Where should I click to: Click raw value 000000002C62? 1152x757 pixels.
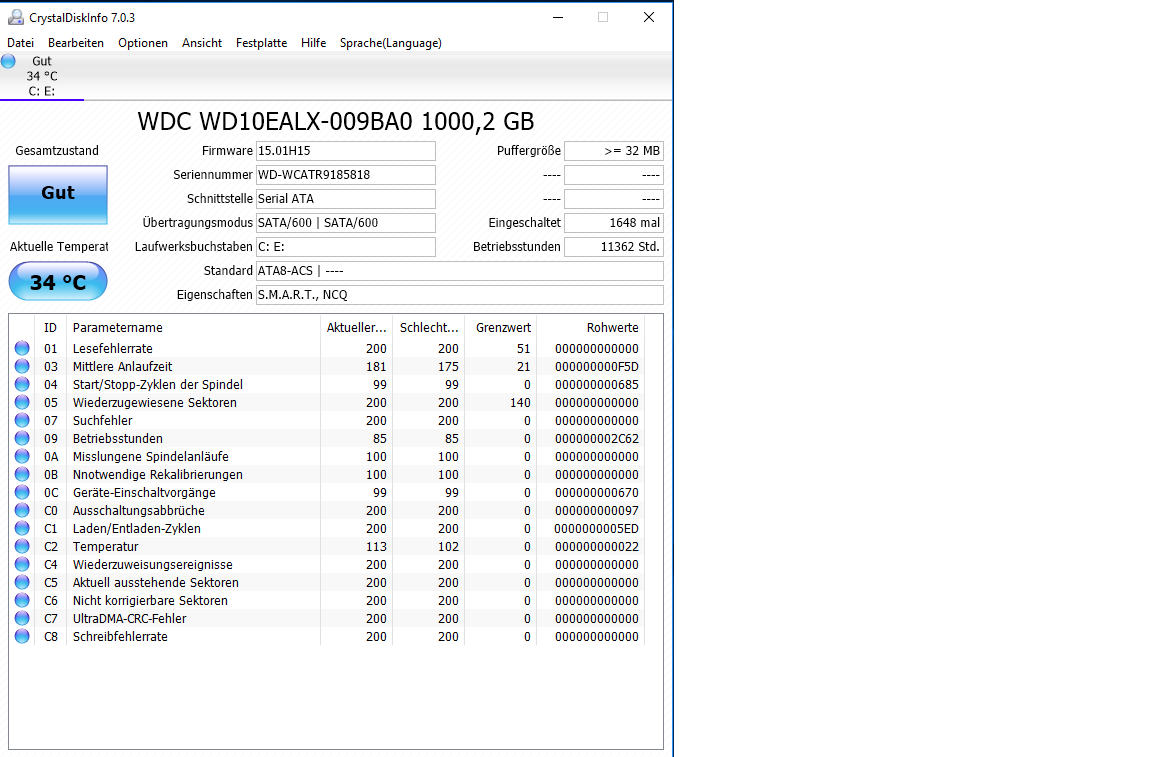point(597,439)
